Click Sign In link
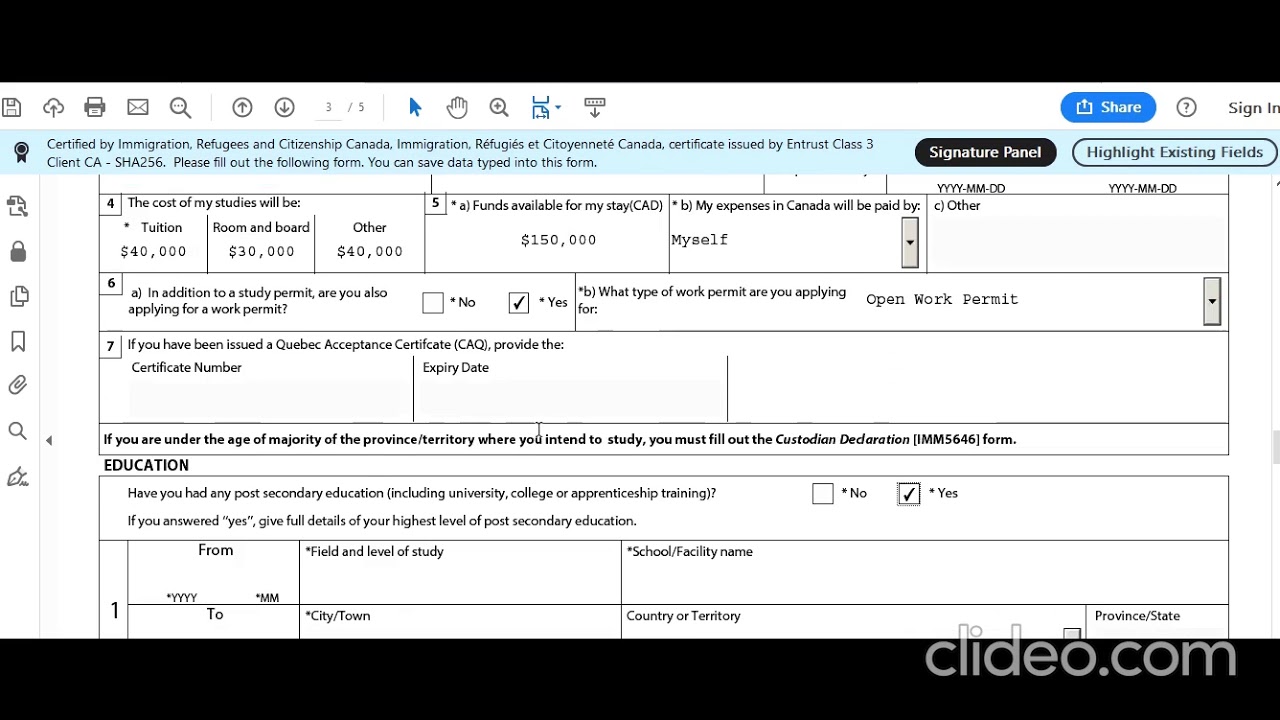This screenshot has width=1280, height=720. 1254,108
